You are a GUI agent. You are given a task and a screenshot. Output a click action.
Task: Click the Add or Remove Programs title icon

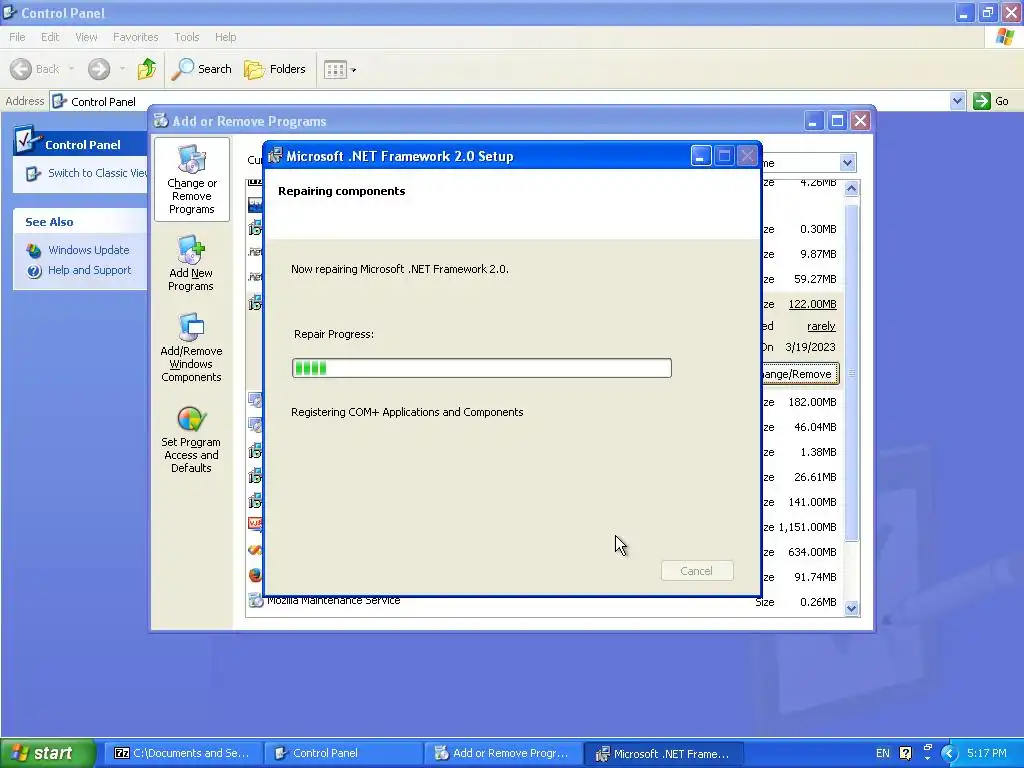pos(161,120)
